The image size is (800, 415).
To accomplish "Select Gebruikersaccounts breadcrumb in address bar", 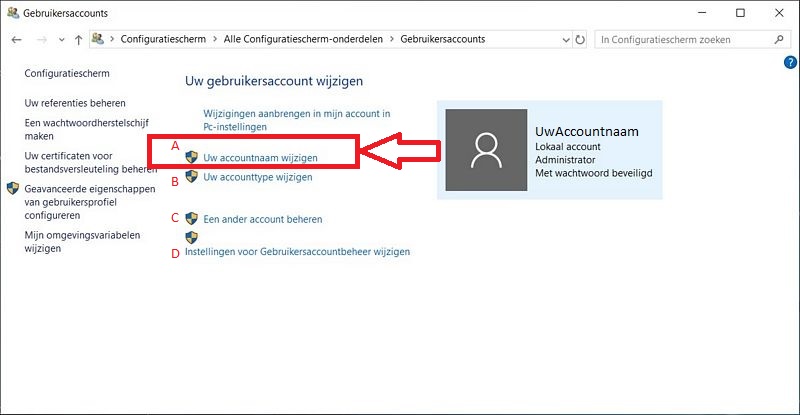I will point(443,39).
